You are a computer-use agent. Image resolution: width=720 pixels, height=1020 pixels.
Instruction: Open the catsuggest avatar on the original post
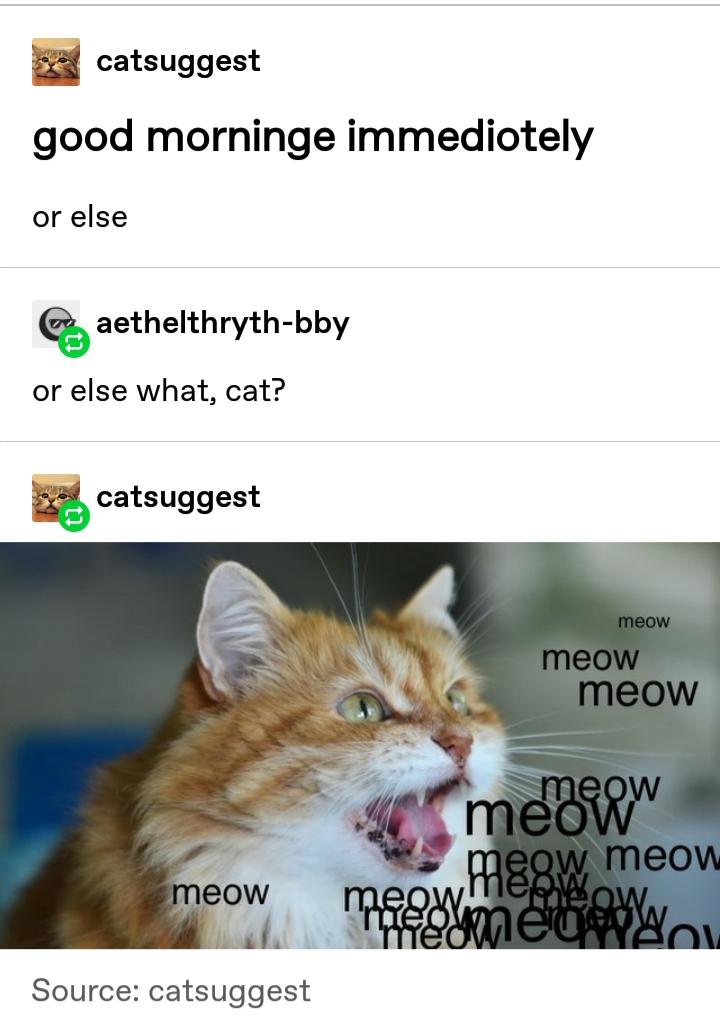pos(56,62)
